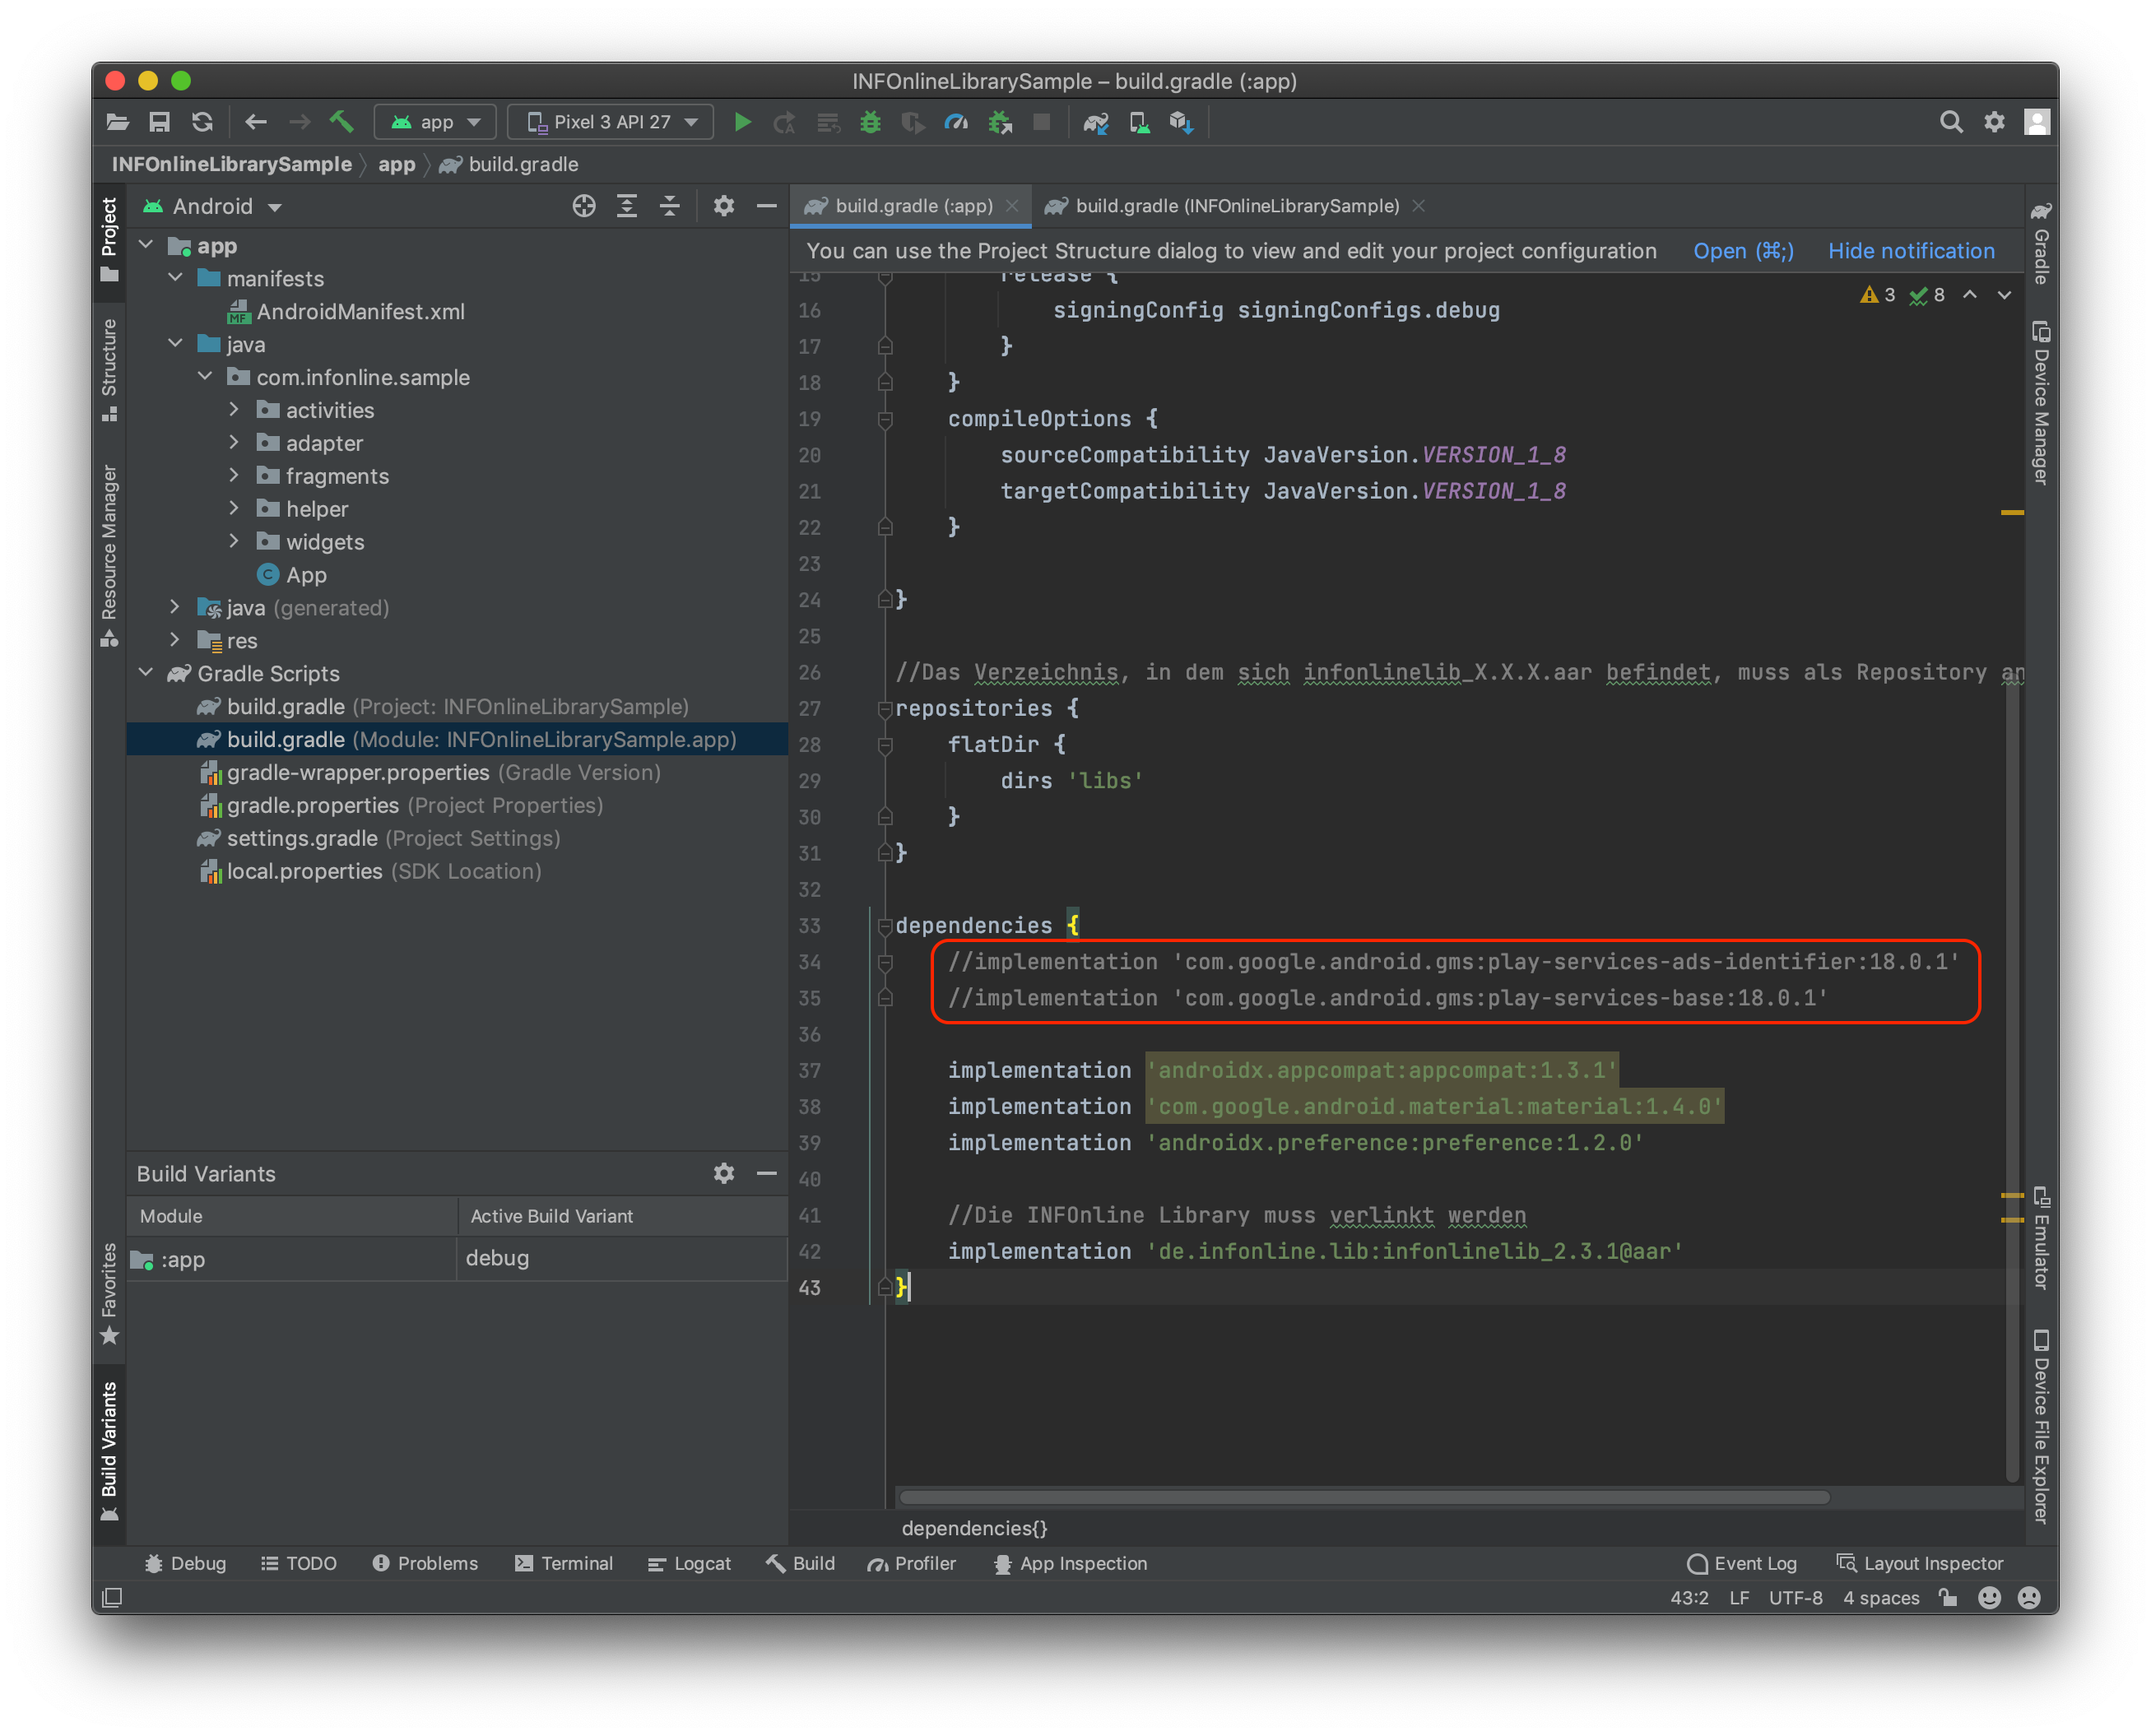Viewport: 2151px width, 1736px height.
Task: Open the Layout Inspector
Action: click(1920, 1564)
